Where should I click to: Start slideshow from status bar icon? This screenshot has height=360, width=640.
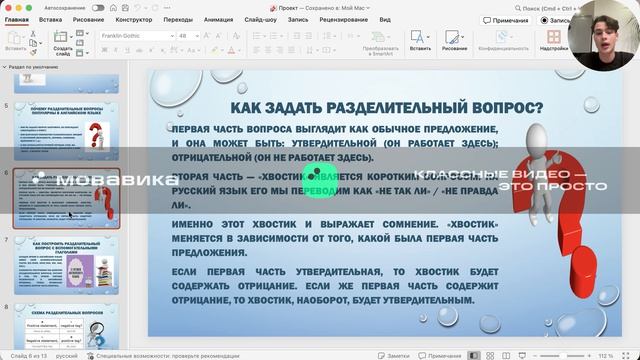coord(522,356)
